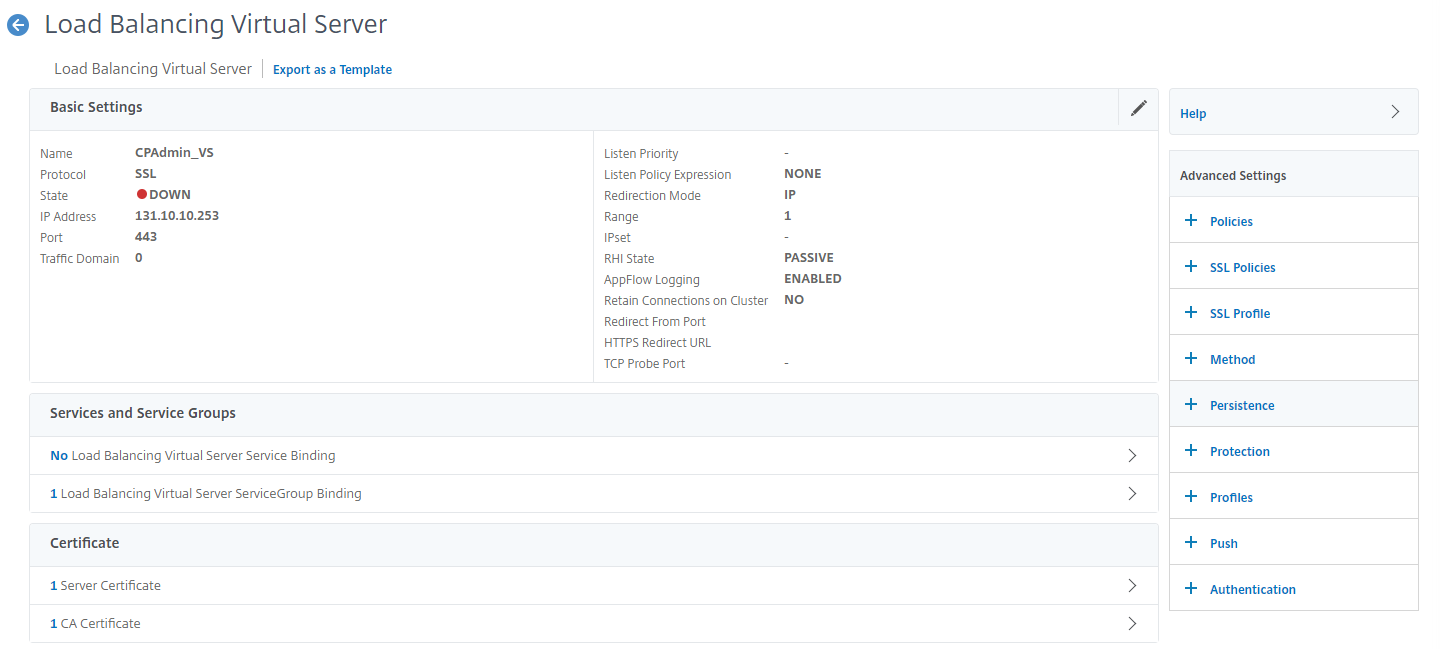Click Export as a Template link
The height and width of the screenshot is (649, 1440).
point(332,70)
